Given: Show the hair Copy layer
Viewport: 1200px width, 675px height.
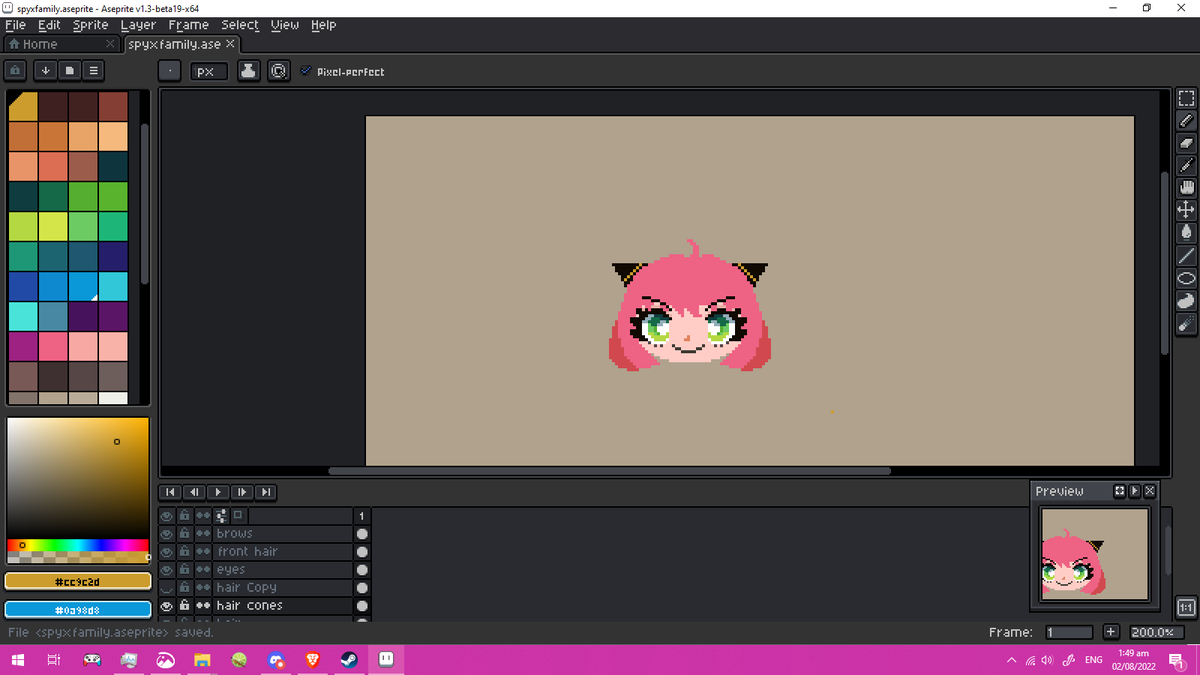Looking at the screenshot, I should point(167,588).
